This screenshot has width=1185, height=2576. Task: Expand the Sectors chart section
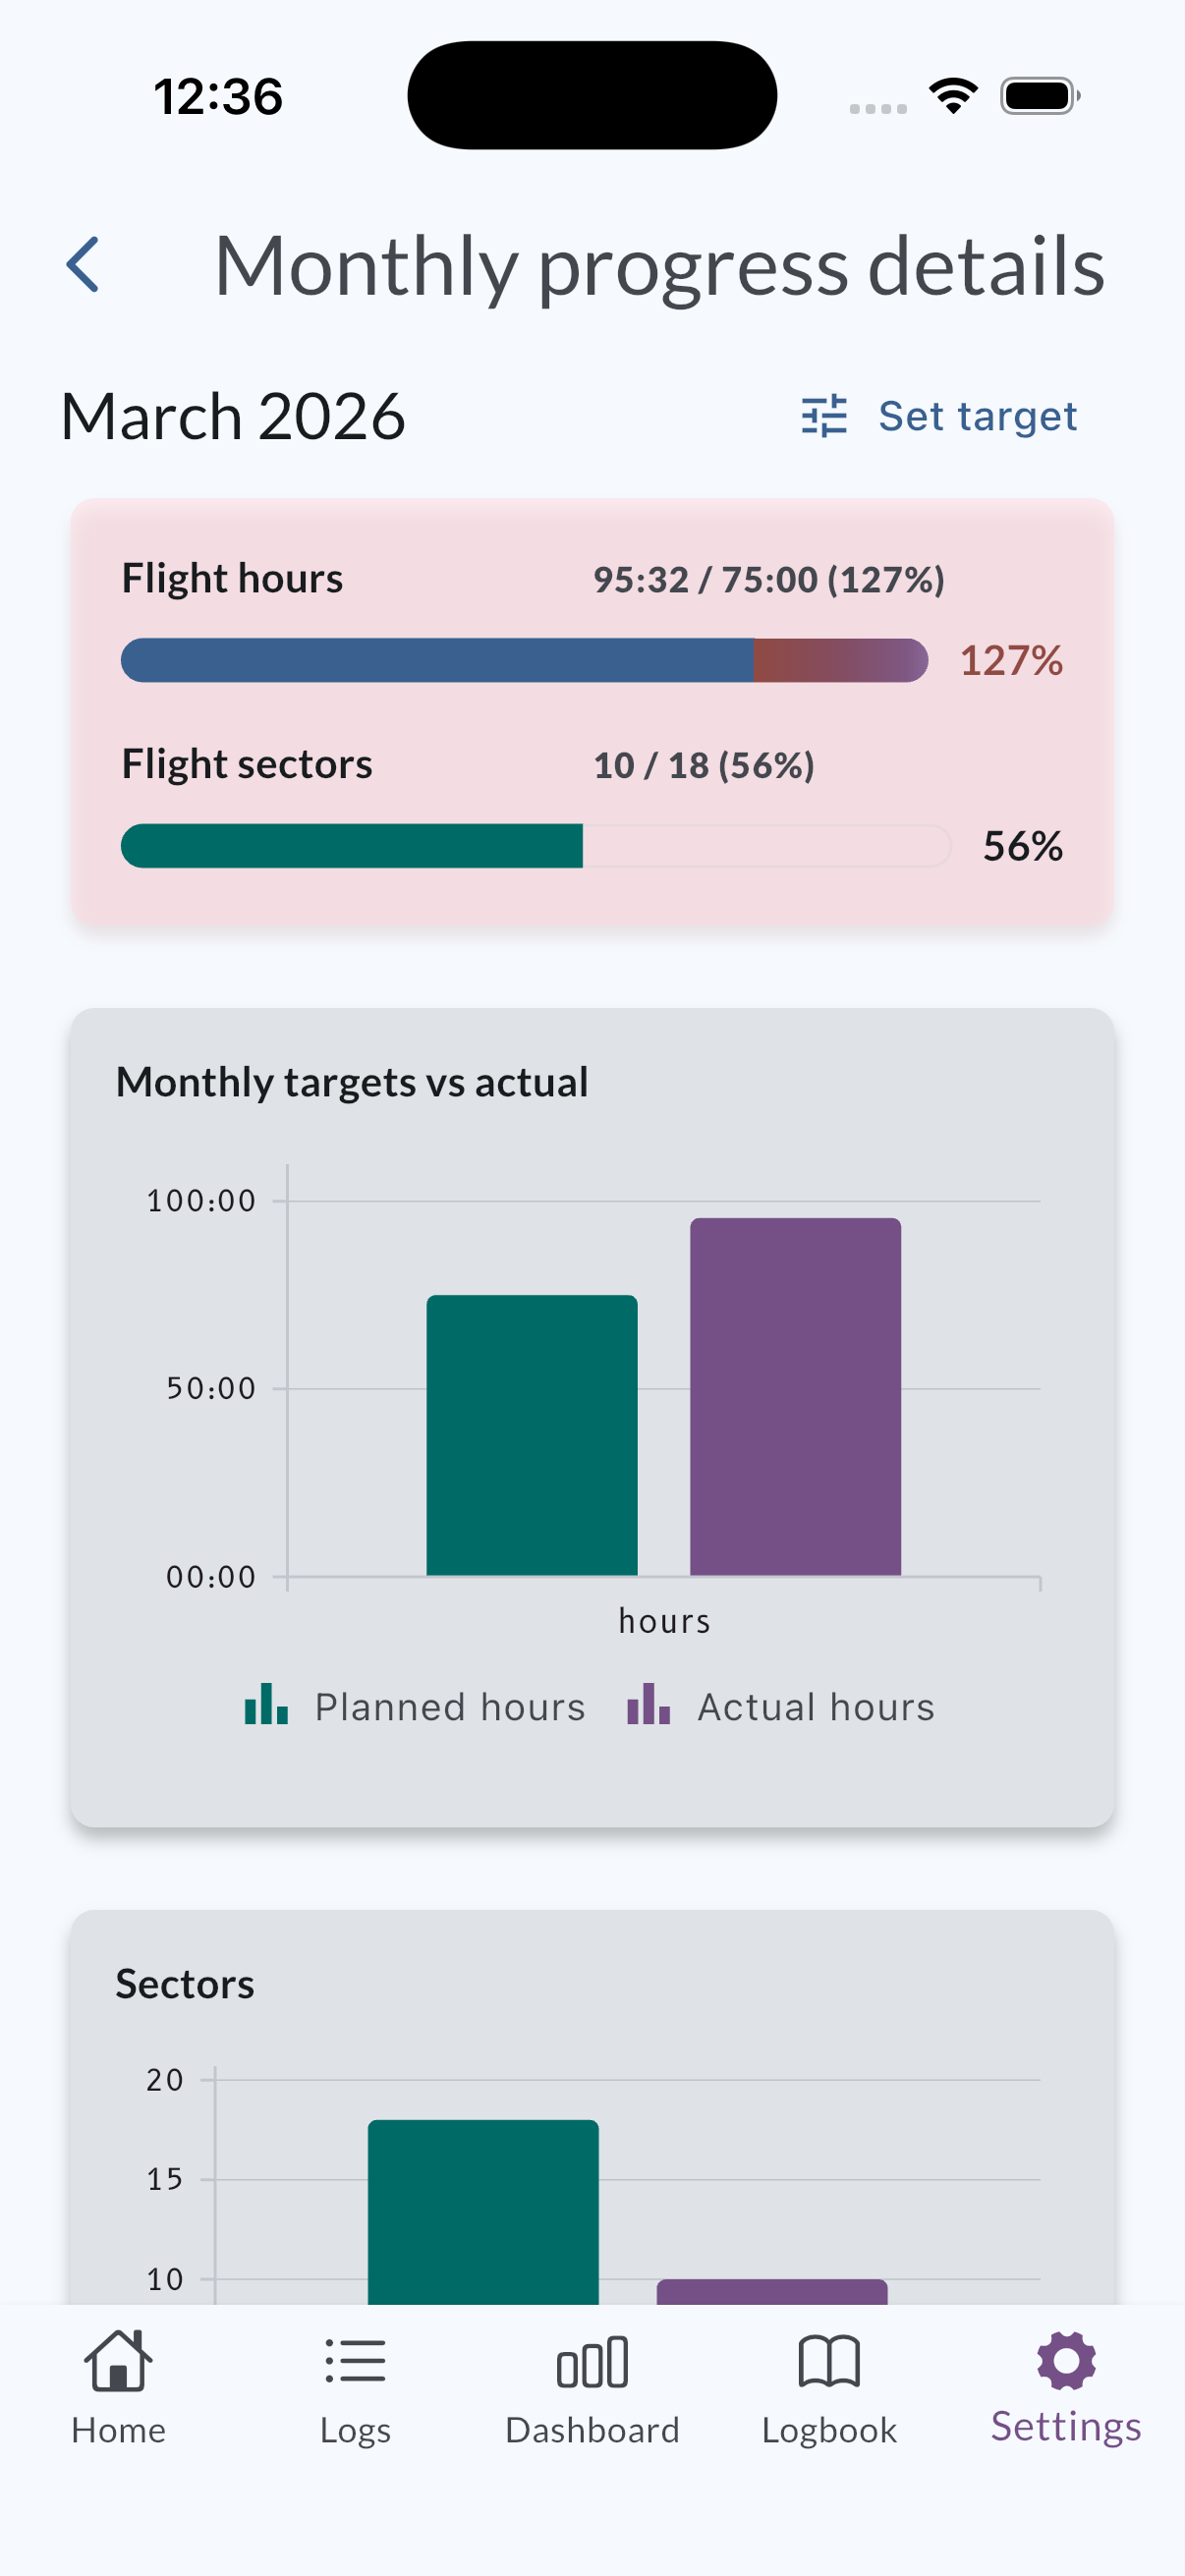tap(186, 1984)
